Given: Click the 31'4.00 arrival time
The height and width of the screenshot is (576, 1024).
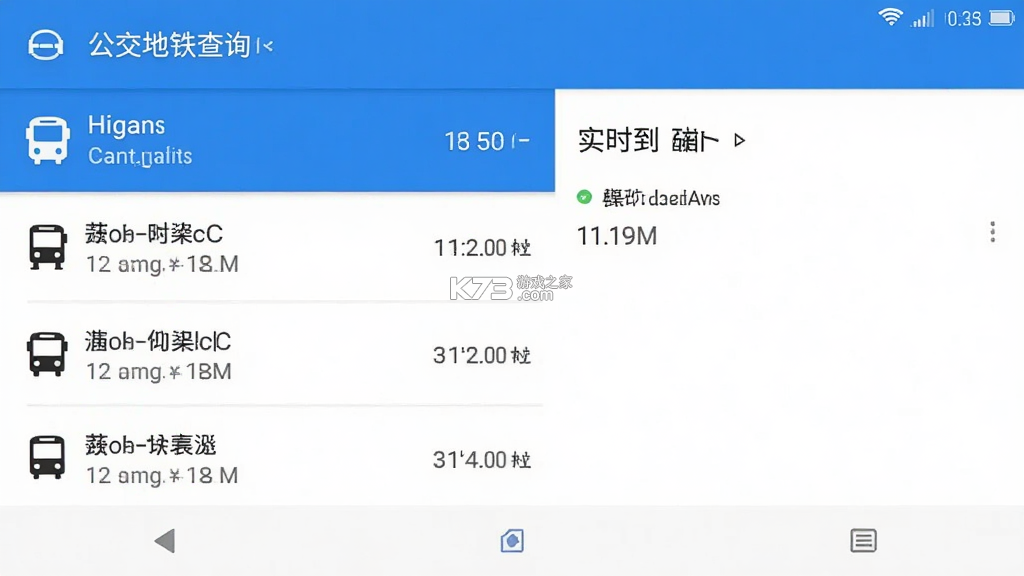Looking at the screenshot, I should (x=482, y=460).
